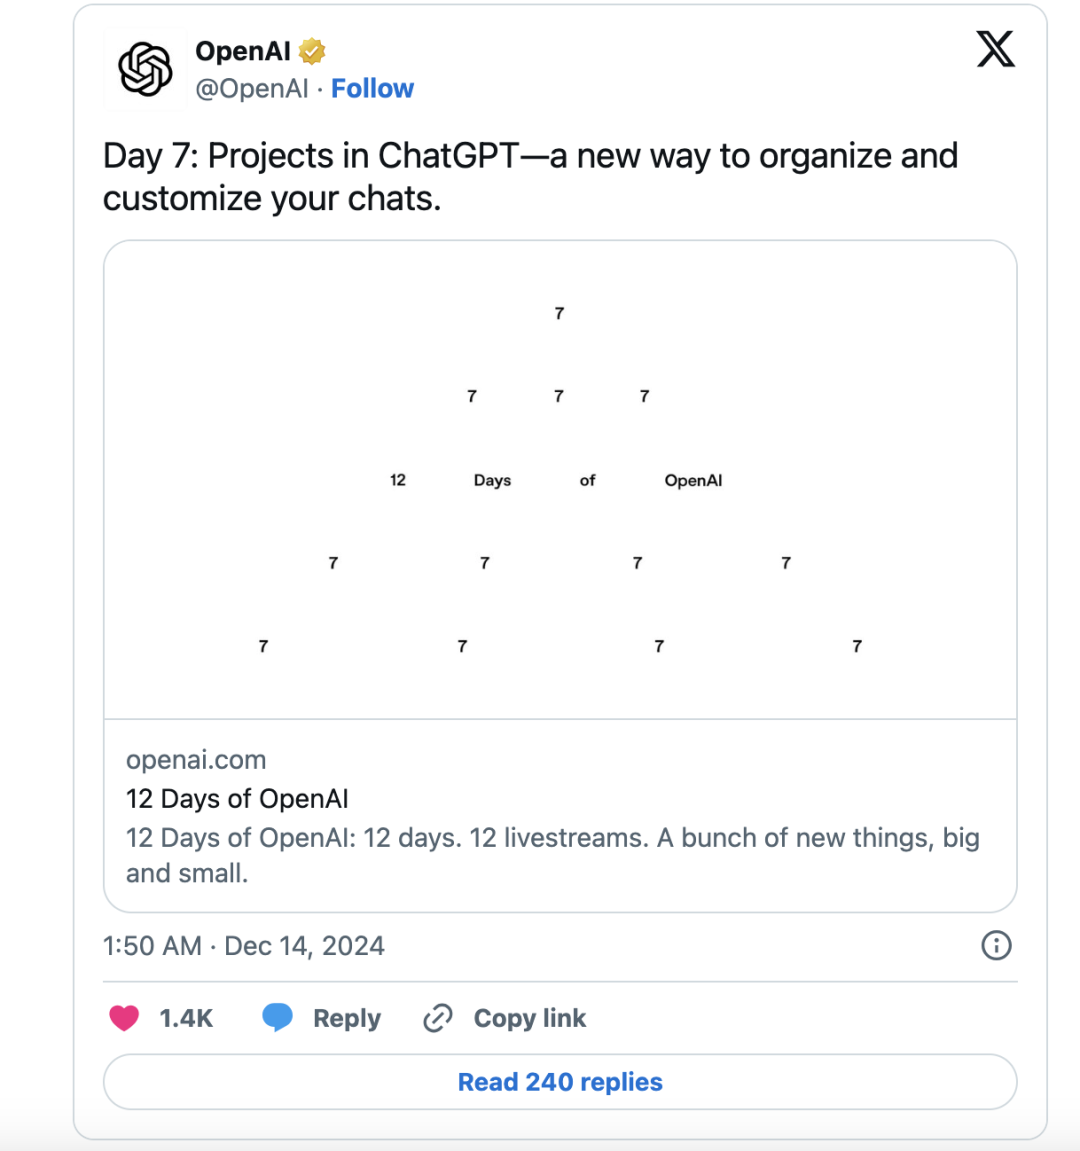Open Read 240 replies button
The height and width of the screenshot is (1151, 1080).
pyautogui.click(x=560, y=1082)
